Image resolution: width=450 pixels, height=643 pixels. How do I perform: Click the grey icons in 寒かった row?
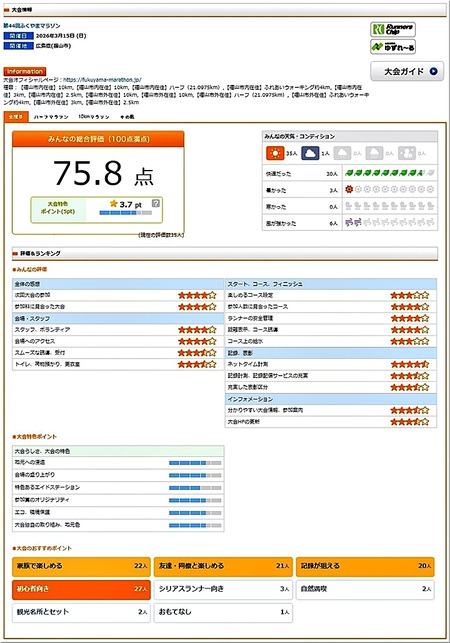coord(389,206)
